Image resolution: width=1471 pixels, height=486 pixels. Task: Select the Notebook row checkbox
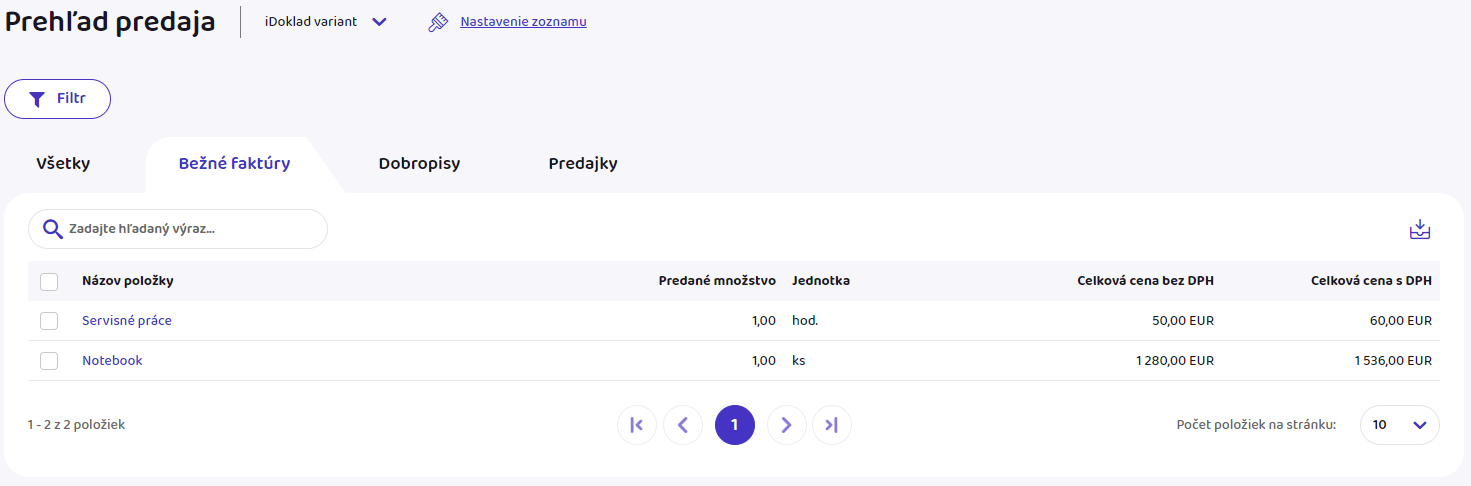49,361
